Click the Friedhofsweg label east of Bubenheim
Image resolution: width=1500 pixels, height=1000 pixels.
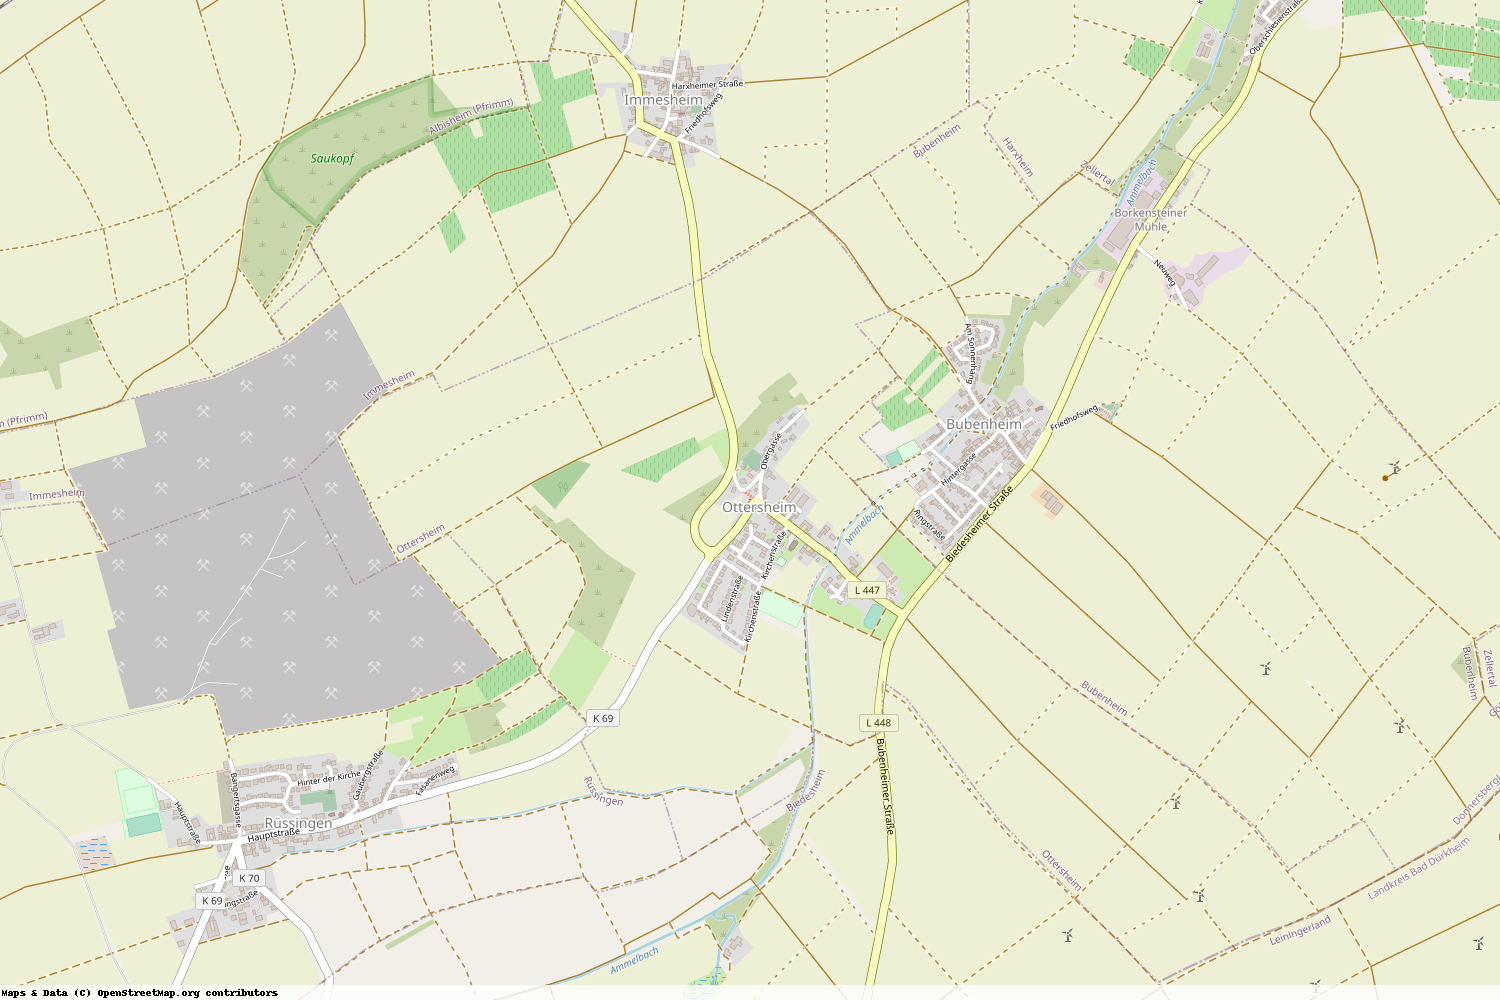tap(1074, 418)
